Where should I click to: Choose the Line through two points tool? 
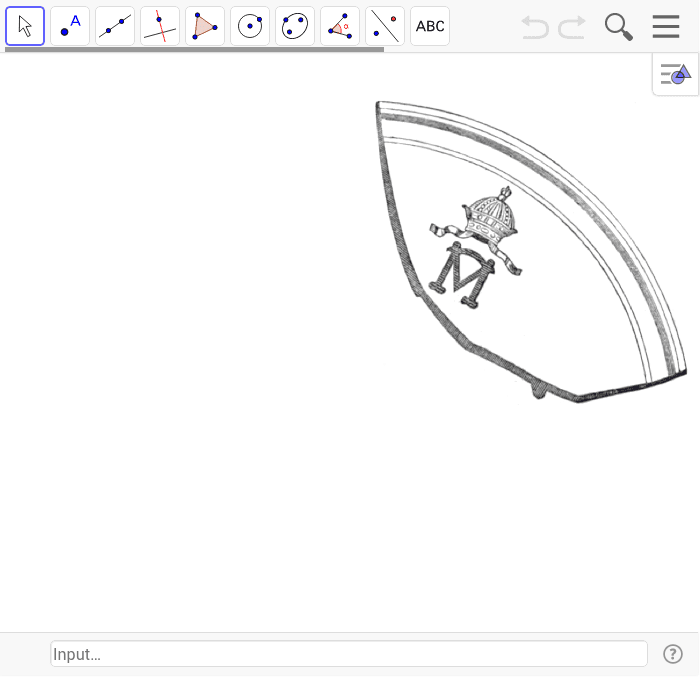115,26
